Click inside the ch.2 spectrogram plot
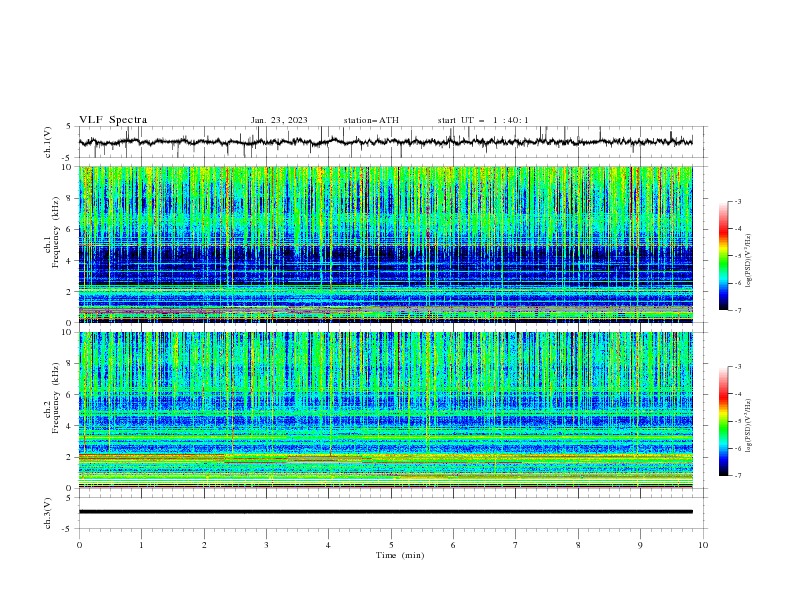The height and width of the screenshot is (612, 792). [x=385, y=410]
